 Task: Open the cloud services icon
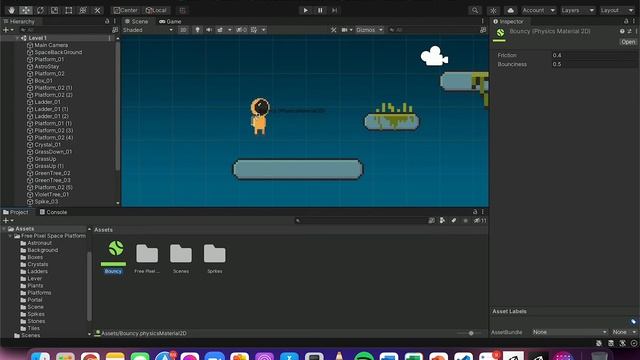(x=510, y=10)
